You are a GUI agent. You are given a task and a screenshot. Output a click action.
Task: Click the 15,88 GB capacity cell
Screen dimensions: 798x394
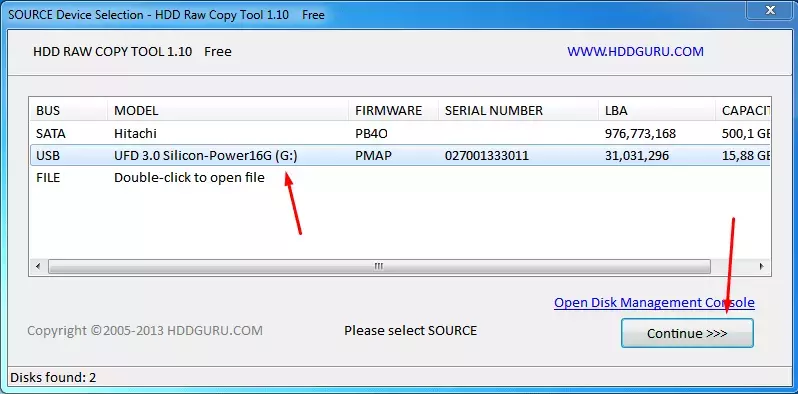click(x=747, y=155)
